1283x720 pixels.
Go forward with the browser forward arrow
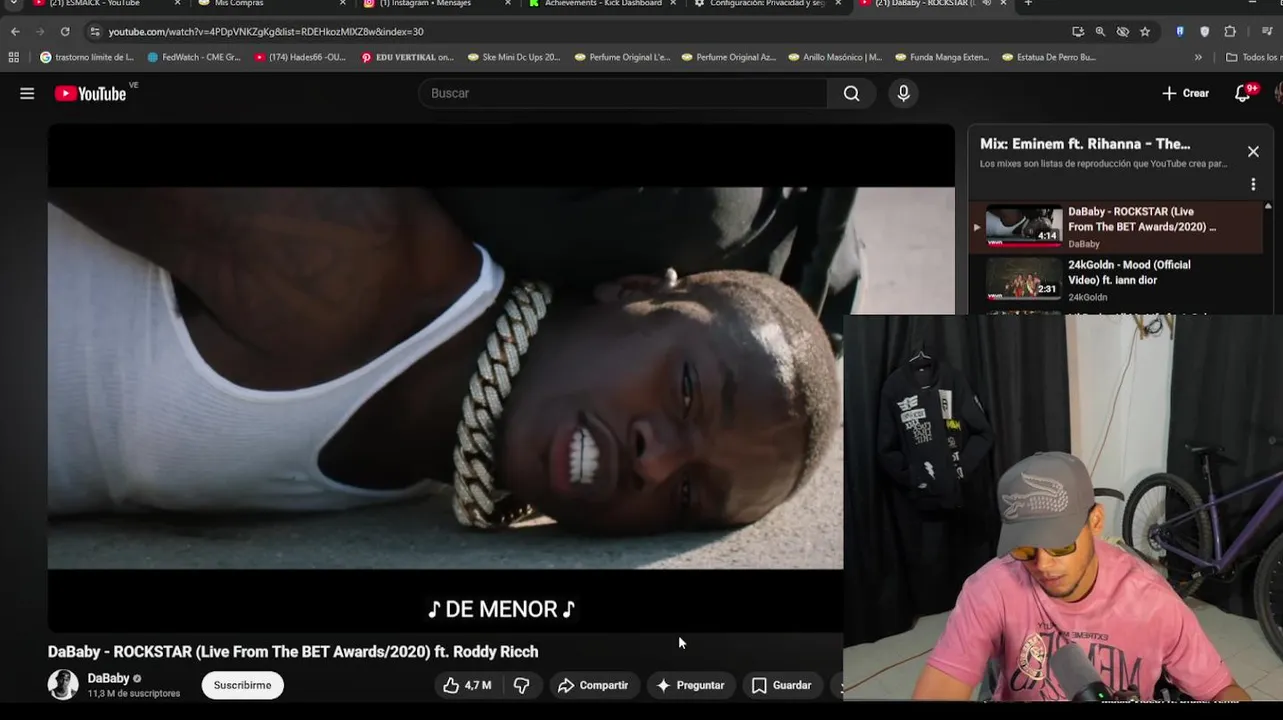point(40,31)
